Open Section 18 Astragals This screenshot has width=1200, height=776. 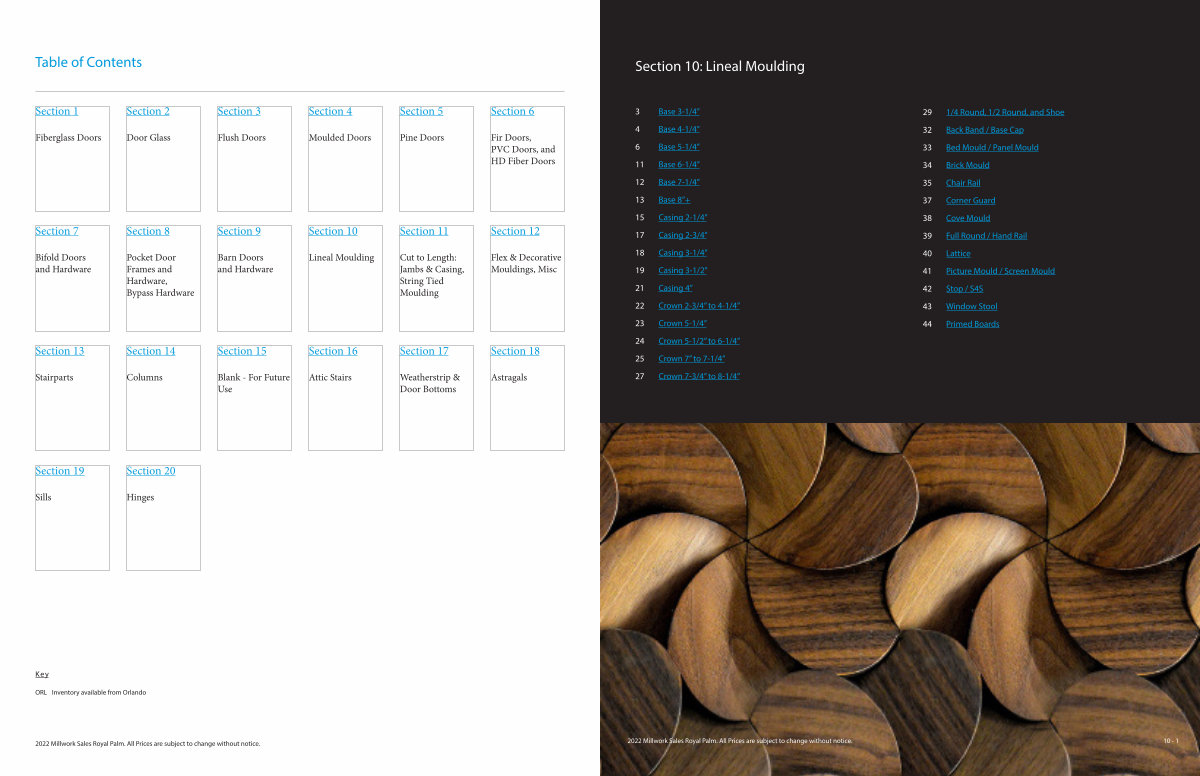coord(515,352)
